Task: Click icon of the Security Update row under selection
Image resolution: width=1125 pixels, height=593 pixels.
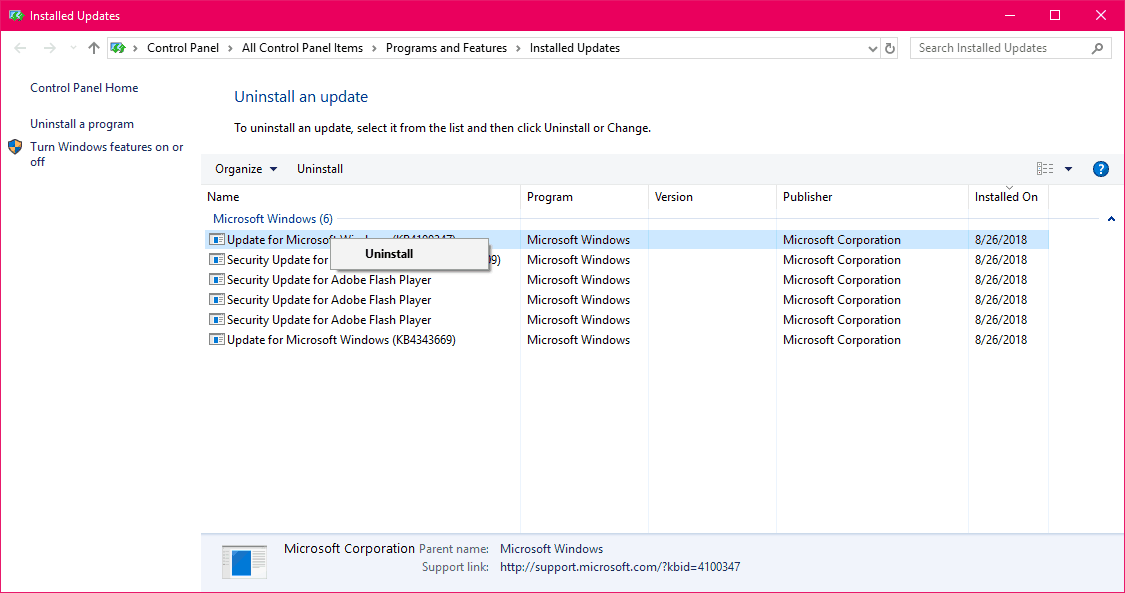Action: tap(217, 260)
